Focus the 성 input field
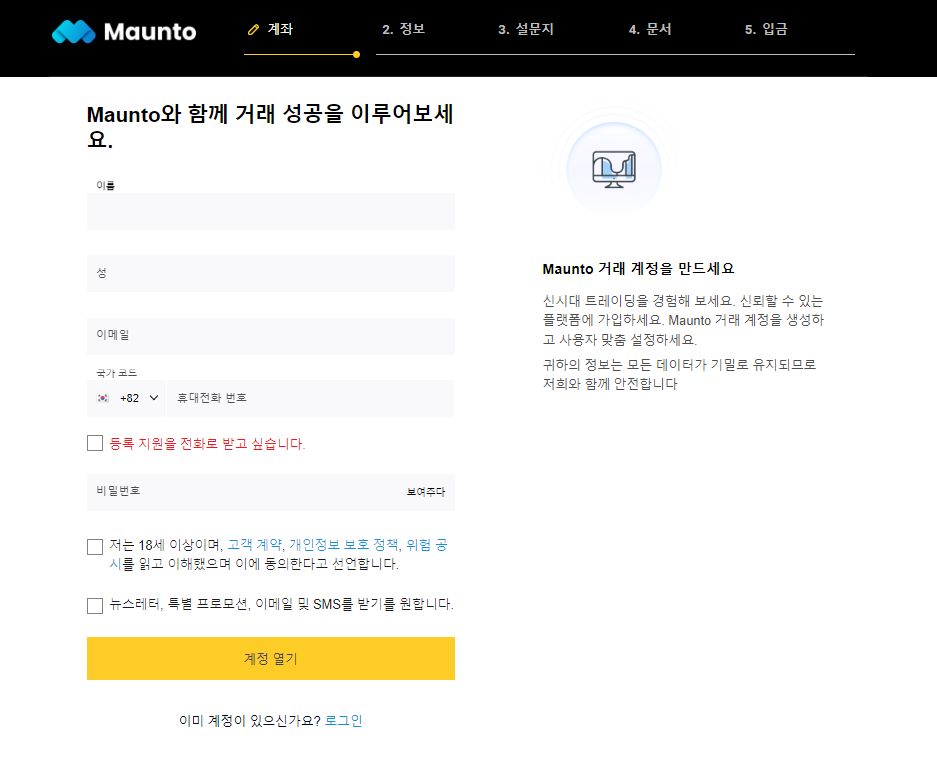The height and width of the screenshot is (760, 937). point(271,273)
